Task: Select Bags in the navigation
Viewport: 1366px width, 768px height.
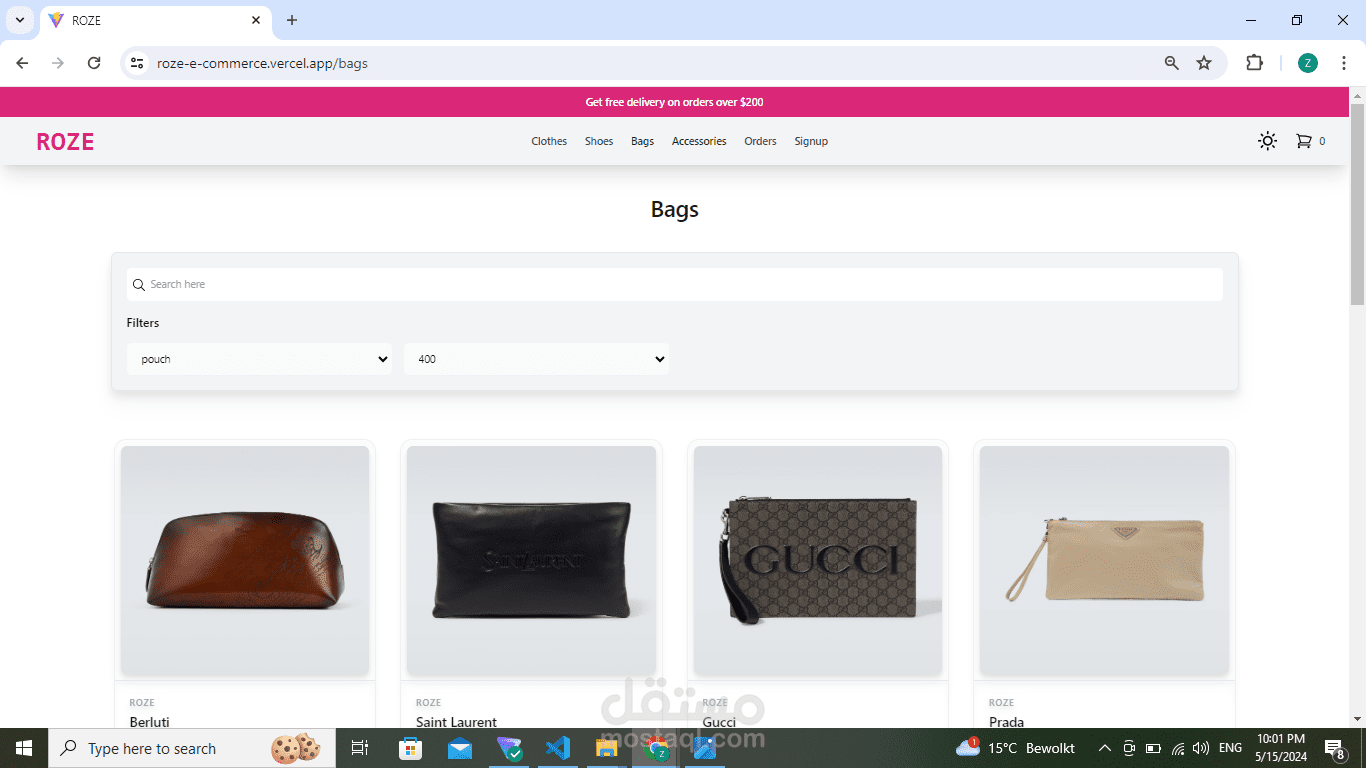Action: [642, 141]
